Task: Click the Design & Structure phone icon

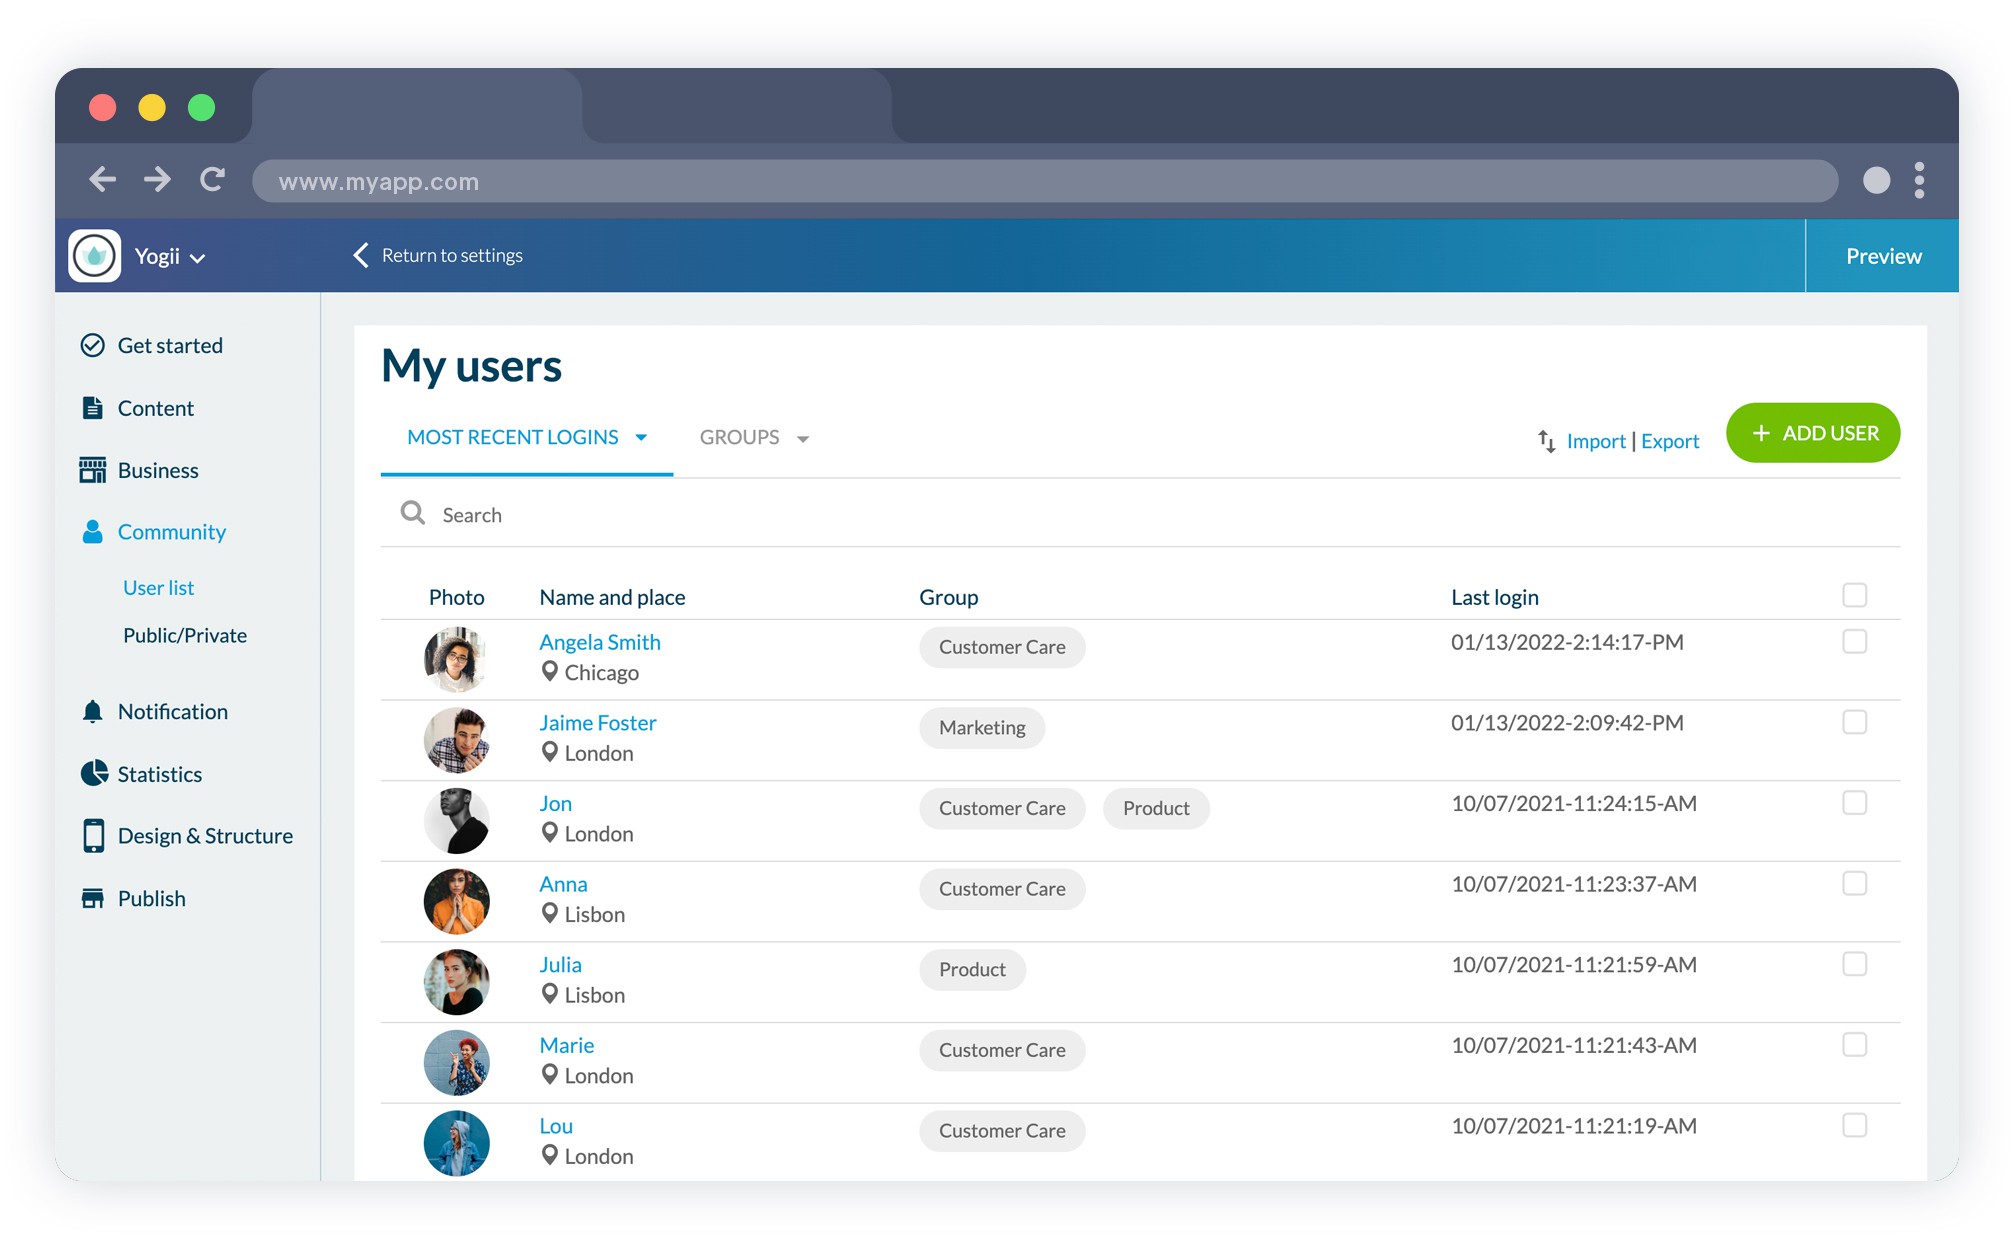Action: click(92, 835)
